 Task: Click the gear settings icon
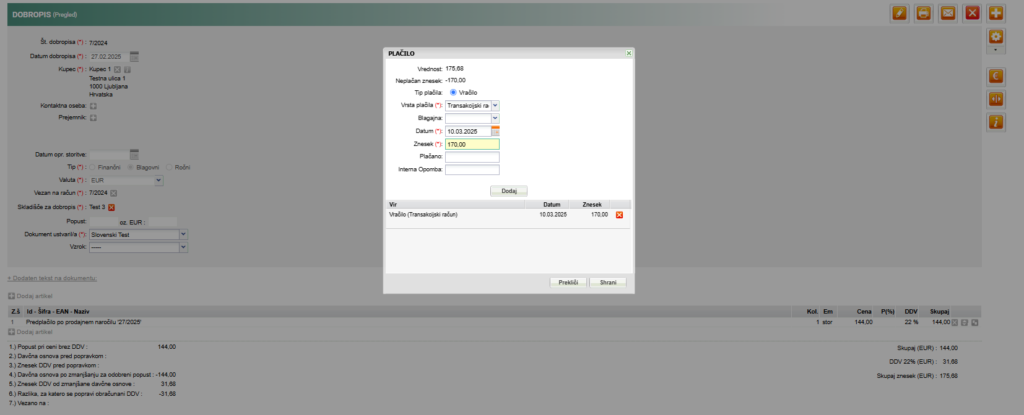coord(996,37)
